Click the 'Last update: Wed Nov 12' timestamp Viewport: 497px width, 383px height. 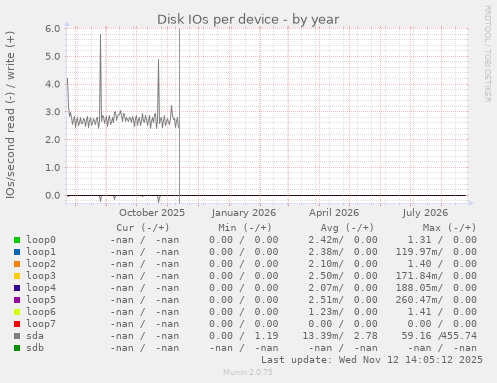coord(372,360)
